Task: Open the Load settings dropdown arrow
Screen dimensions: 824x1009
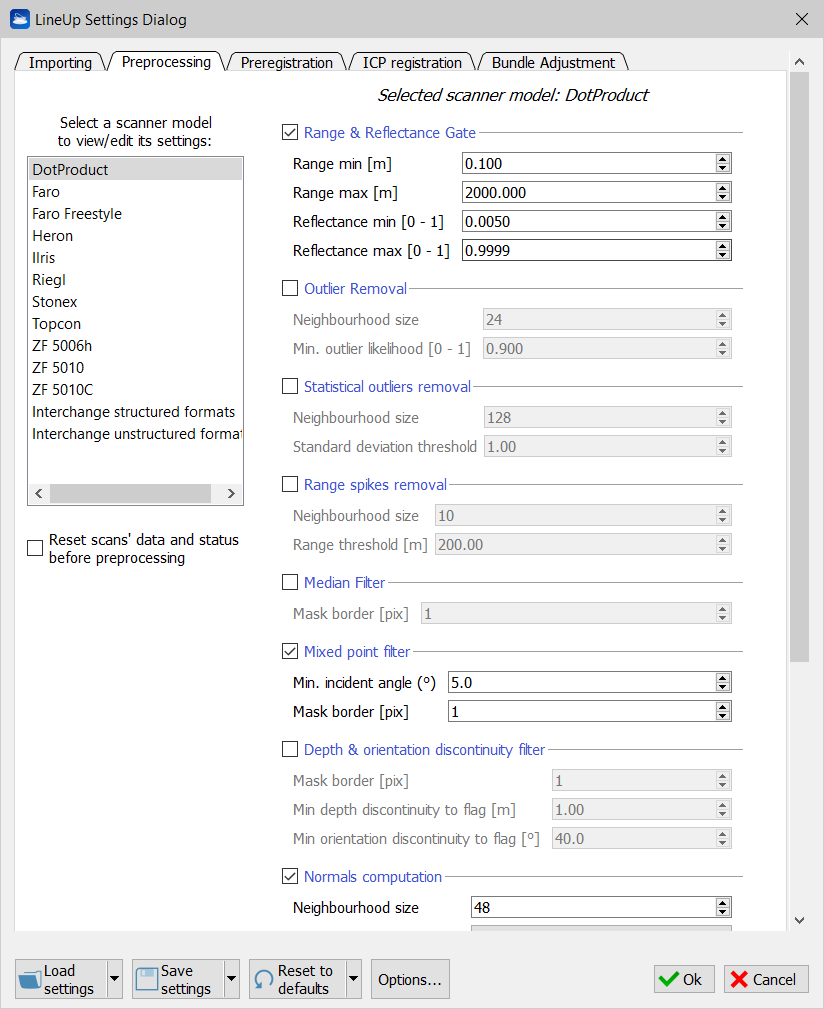Action: point(114,980)
